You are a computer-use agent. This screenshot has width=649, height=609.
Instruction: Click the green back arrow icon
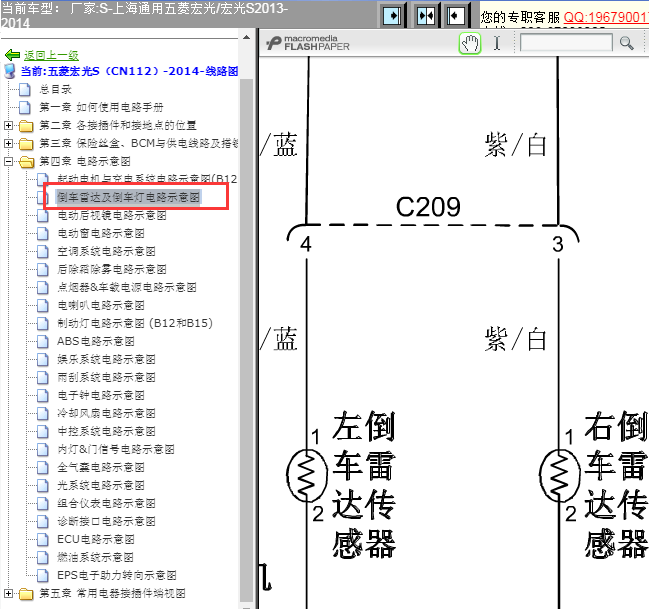pyautogui.click(x=12, y=55)
